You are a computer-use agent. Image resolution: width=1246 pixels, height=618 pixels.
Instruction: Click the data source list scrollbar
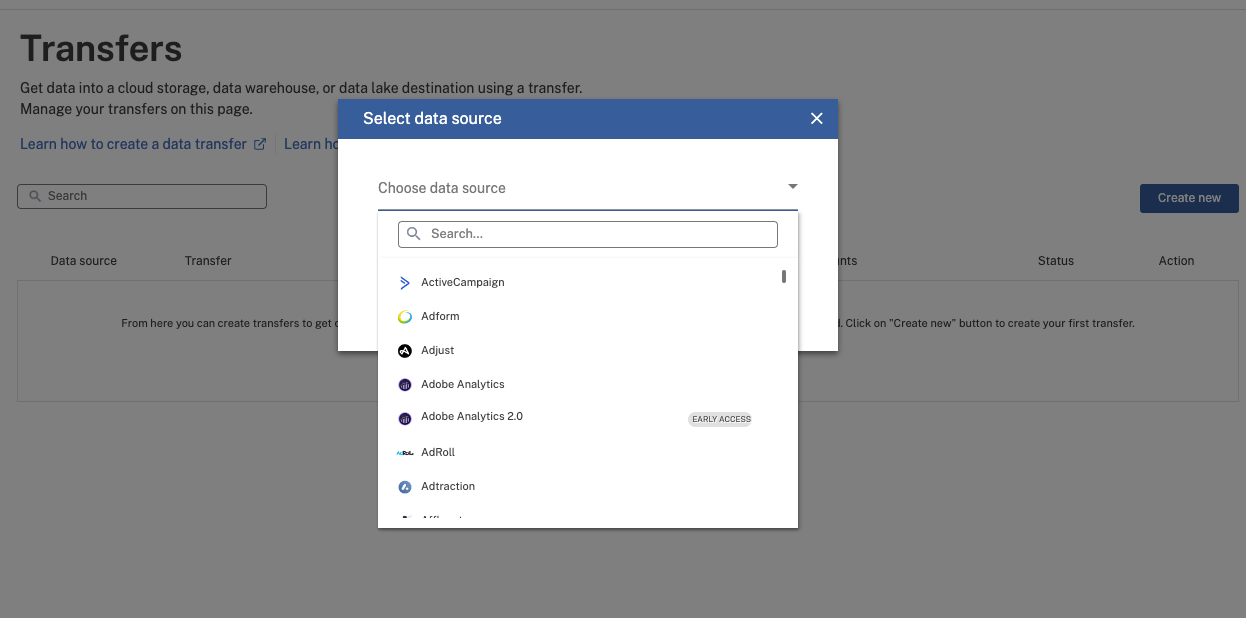tap(784, 277)
